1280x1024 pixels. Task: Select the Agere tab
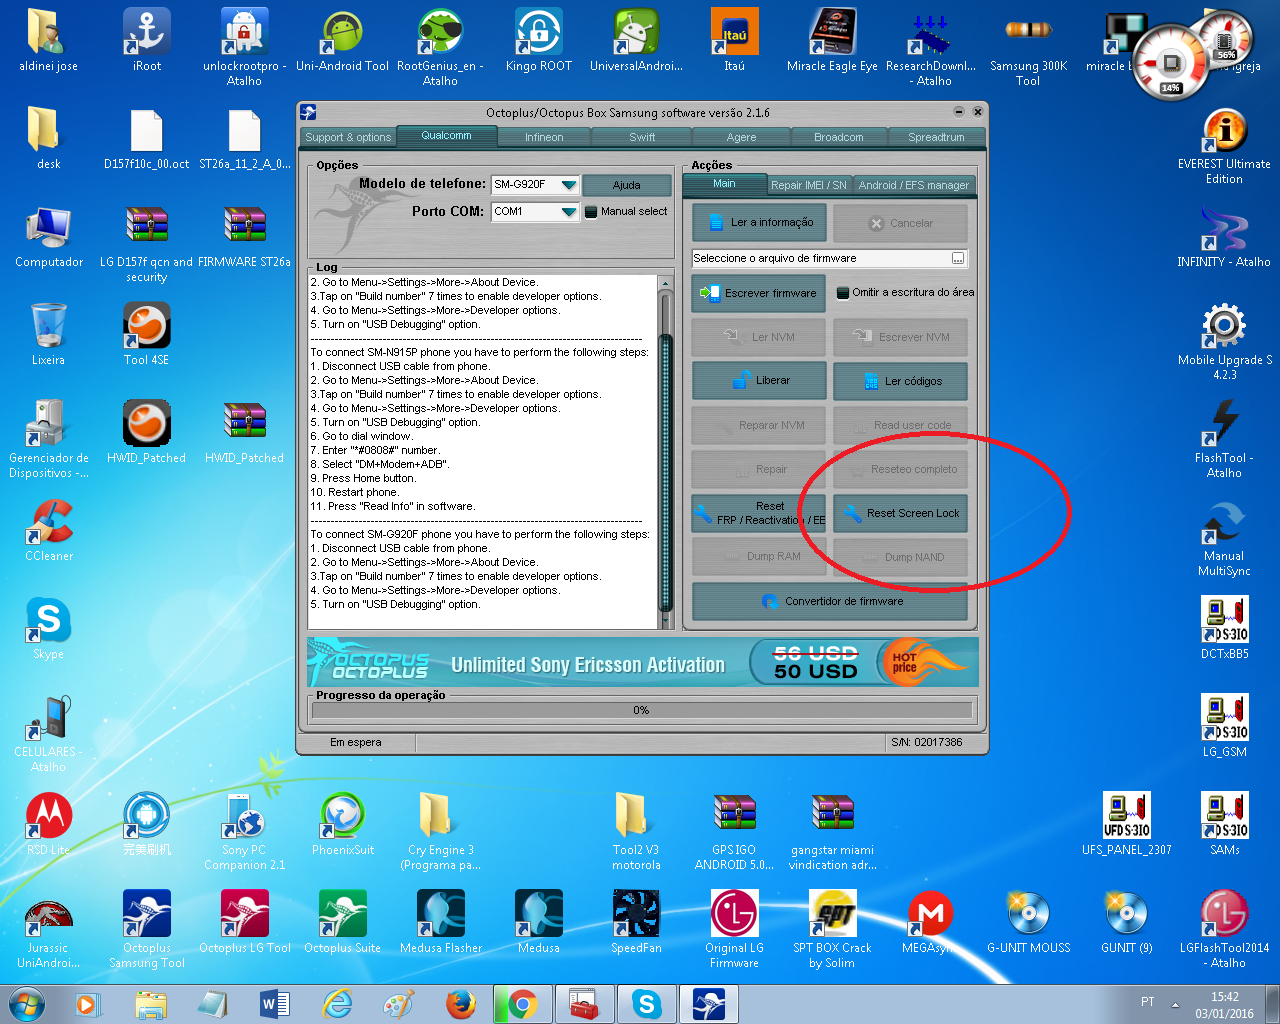[x=741, y=137]
